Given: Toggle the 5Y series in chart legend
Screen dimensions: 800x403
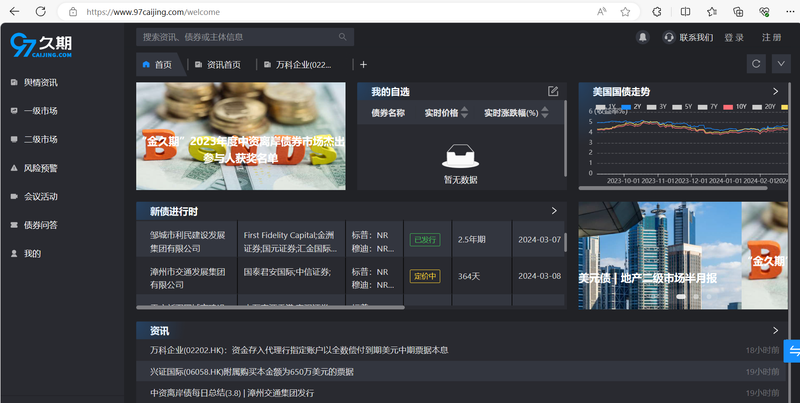Looking at the screenshot, I should pos(682,107).
